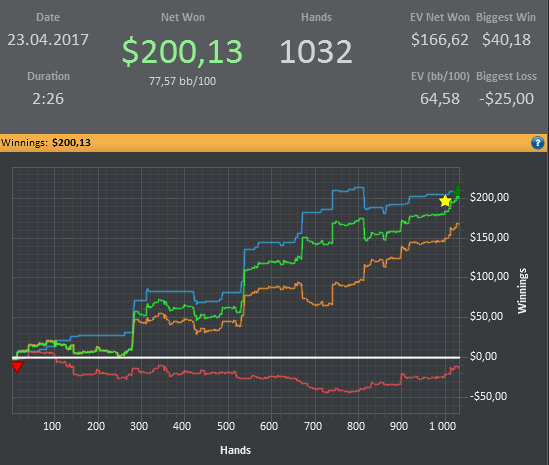This screenshot has height=465, width=549.
Task: Click the EV Net Won label
Action: click(x=440, y=17)
